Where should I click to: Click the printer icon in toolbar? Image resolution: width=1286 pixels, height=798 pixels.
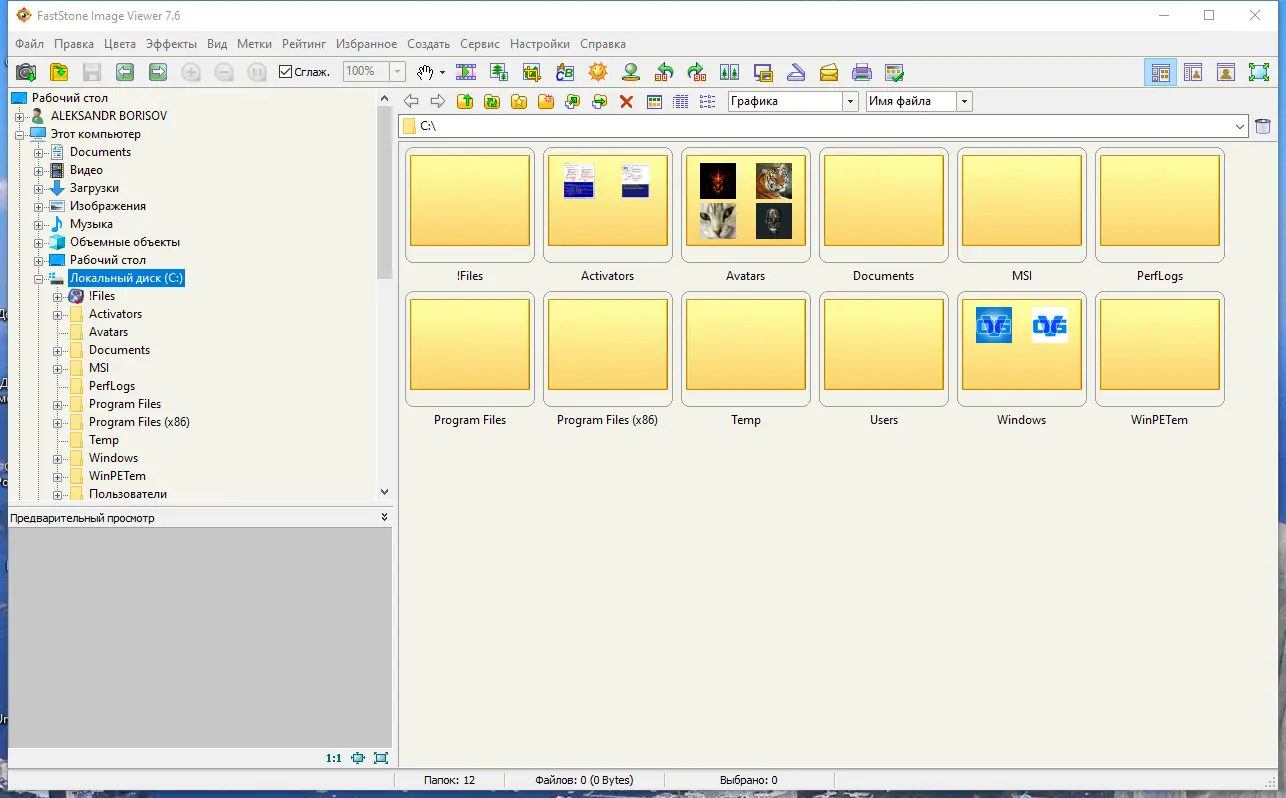pyautogui.click(x=861, y=72)
